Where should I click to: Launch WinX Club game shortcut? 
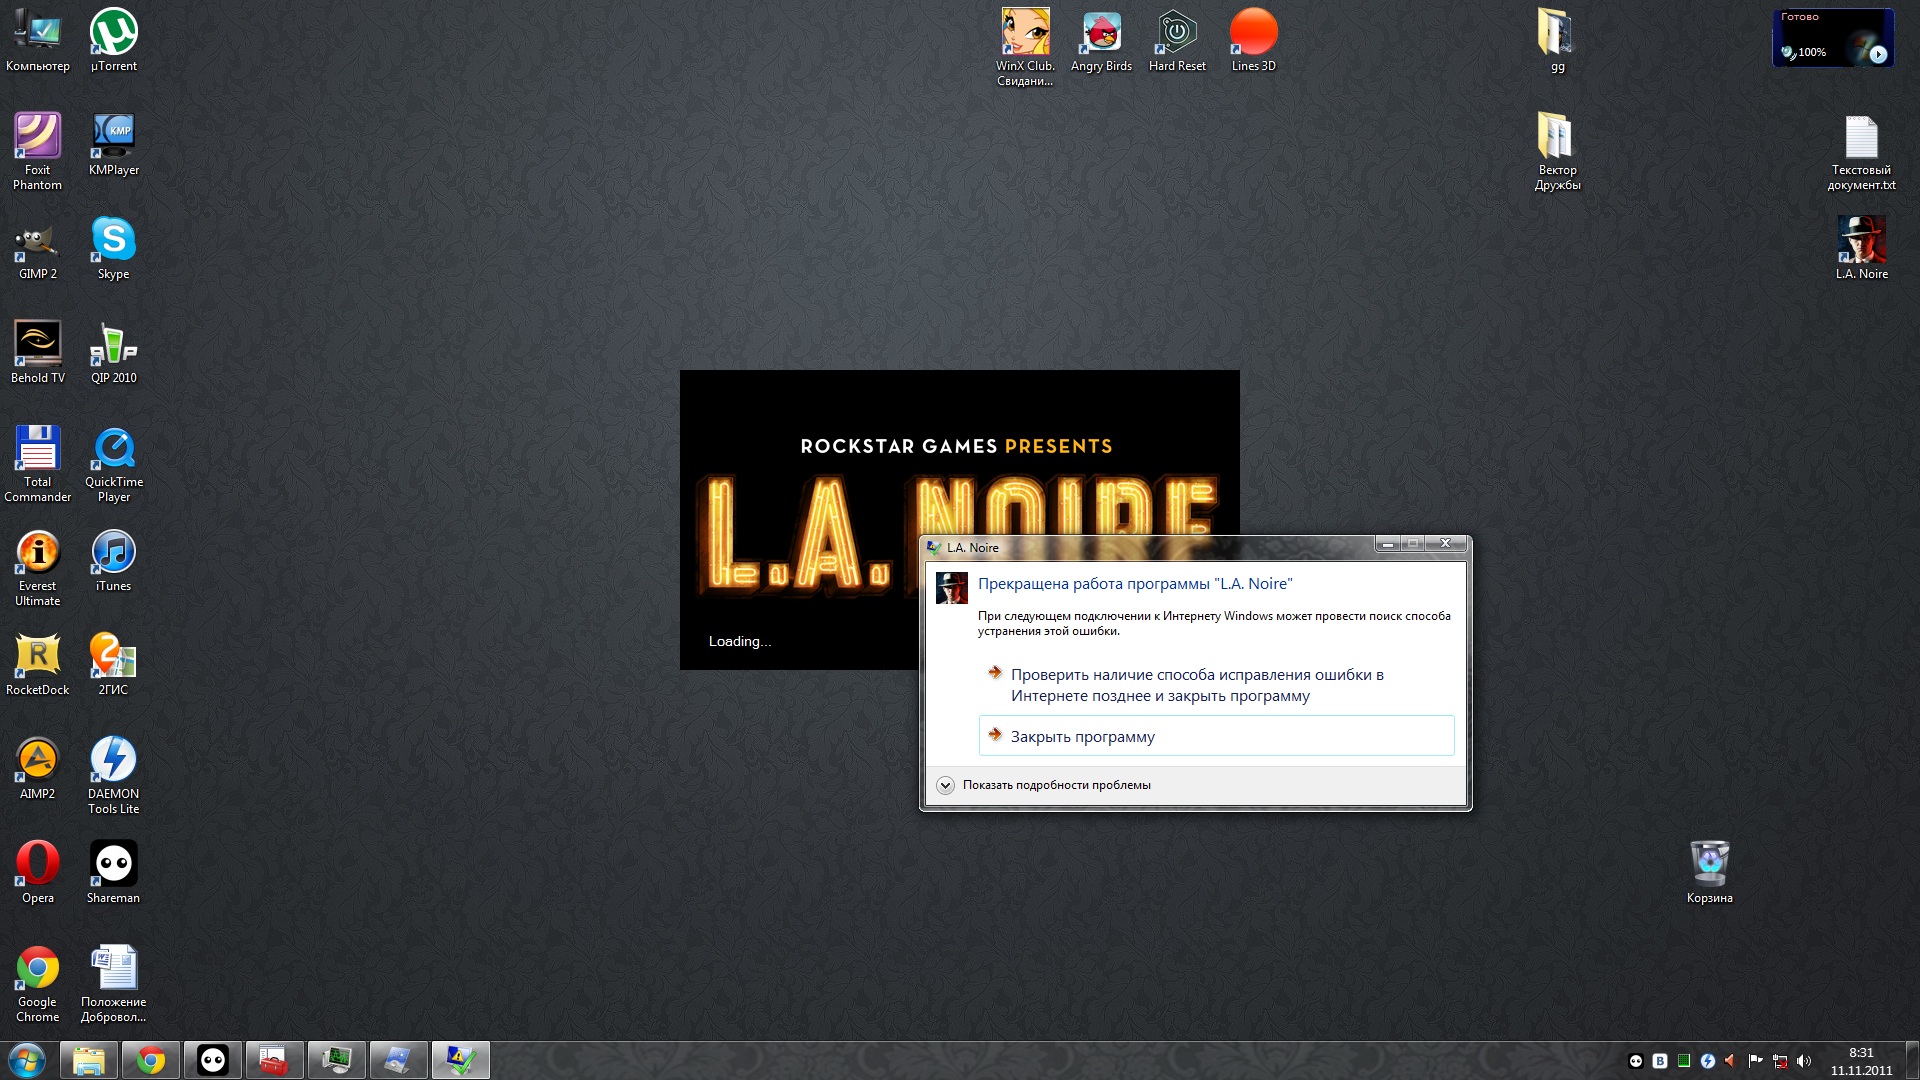[x=1026, y=47]
